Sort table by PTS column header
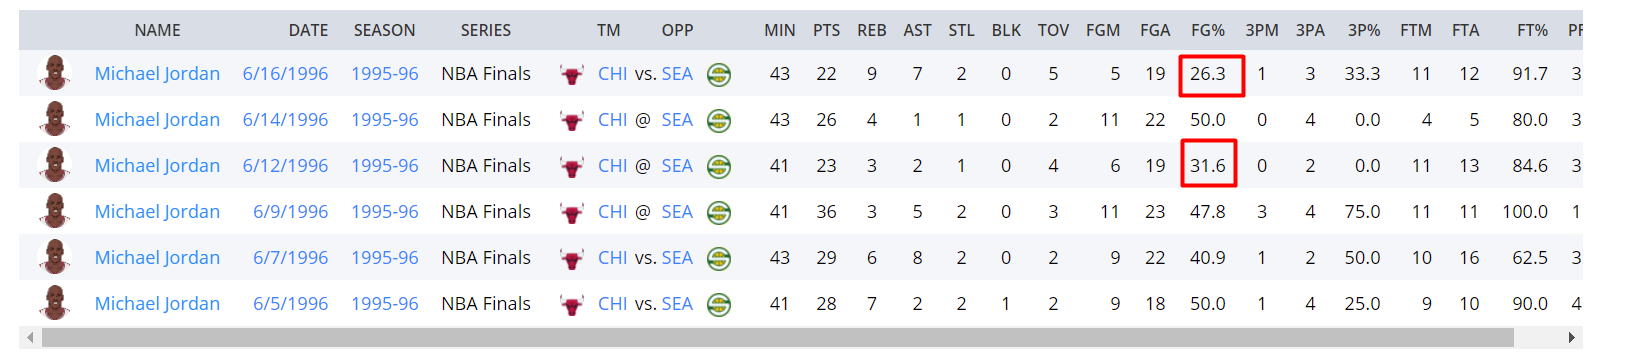The width and height of the screenshot is (1628, 363). coord(826,30)
